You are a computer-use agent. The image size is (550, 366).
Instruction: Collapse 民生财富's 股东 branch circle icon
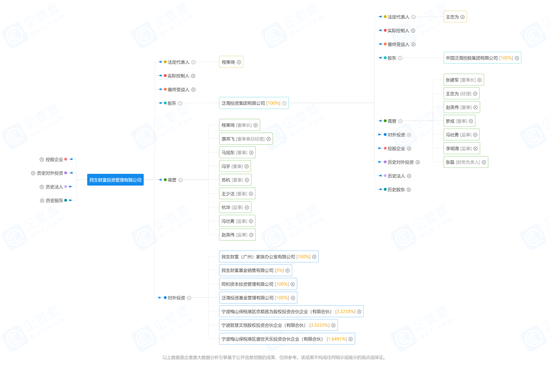tap(180, 103)
